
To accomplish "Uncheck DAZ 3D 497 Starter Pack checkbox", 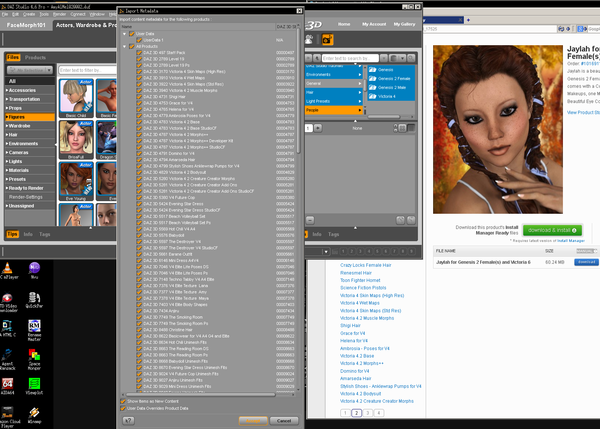I will point(139,52).
